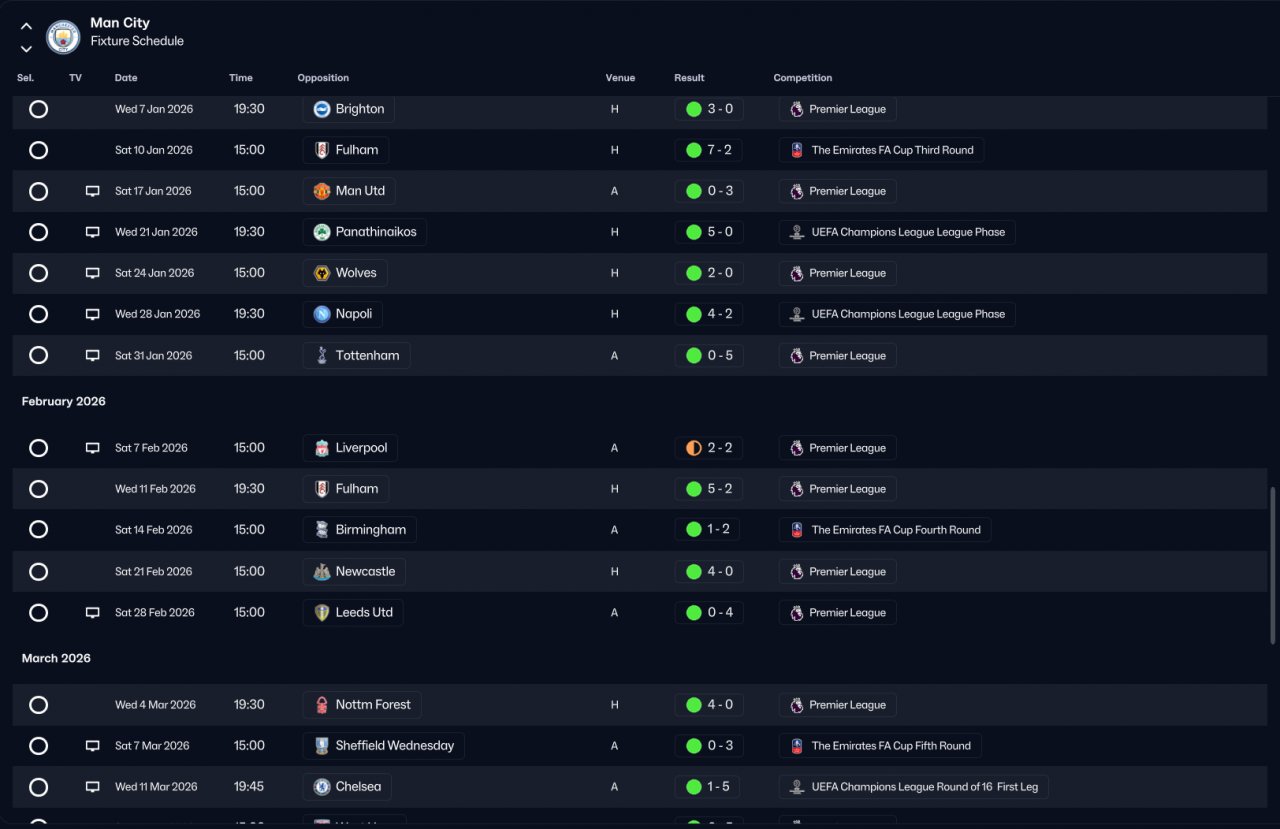The width and height of the screenshot is (1280, 829).
Task: Click the TV icon for Leeds Utd fixture
Action: click(x=92, y=612)
